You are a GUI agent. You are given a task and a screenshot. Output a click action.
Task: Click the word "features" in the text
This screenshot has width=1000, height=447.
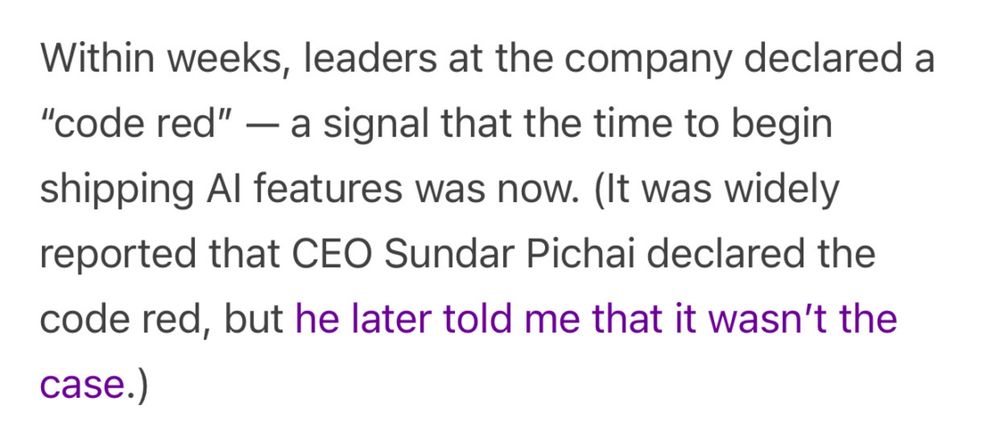click(x=327, y=189)
